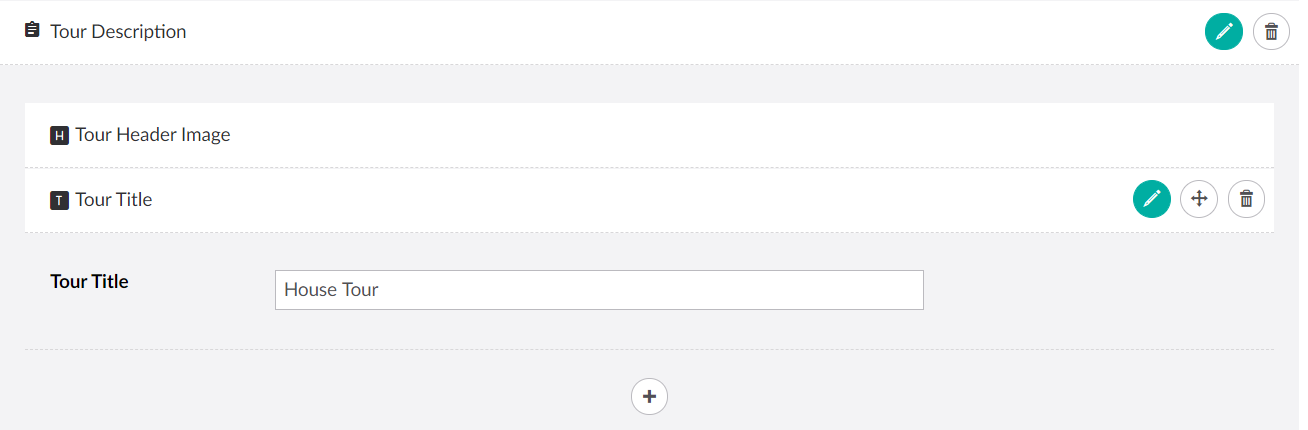The image size is (1308, 430).
Task: Click empty right end of Tour Title input
Action: pos(890,290)
